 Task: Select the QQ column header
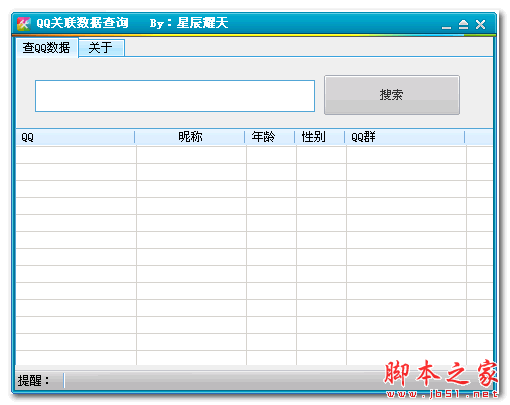click(75, 137)
